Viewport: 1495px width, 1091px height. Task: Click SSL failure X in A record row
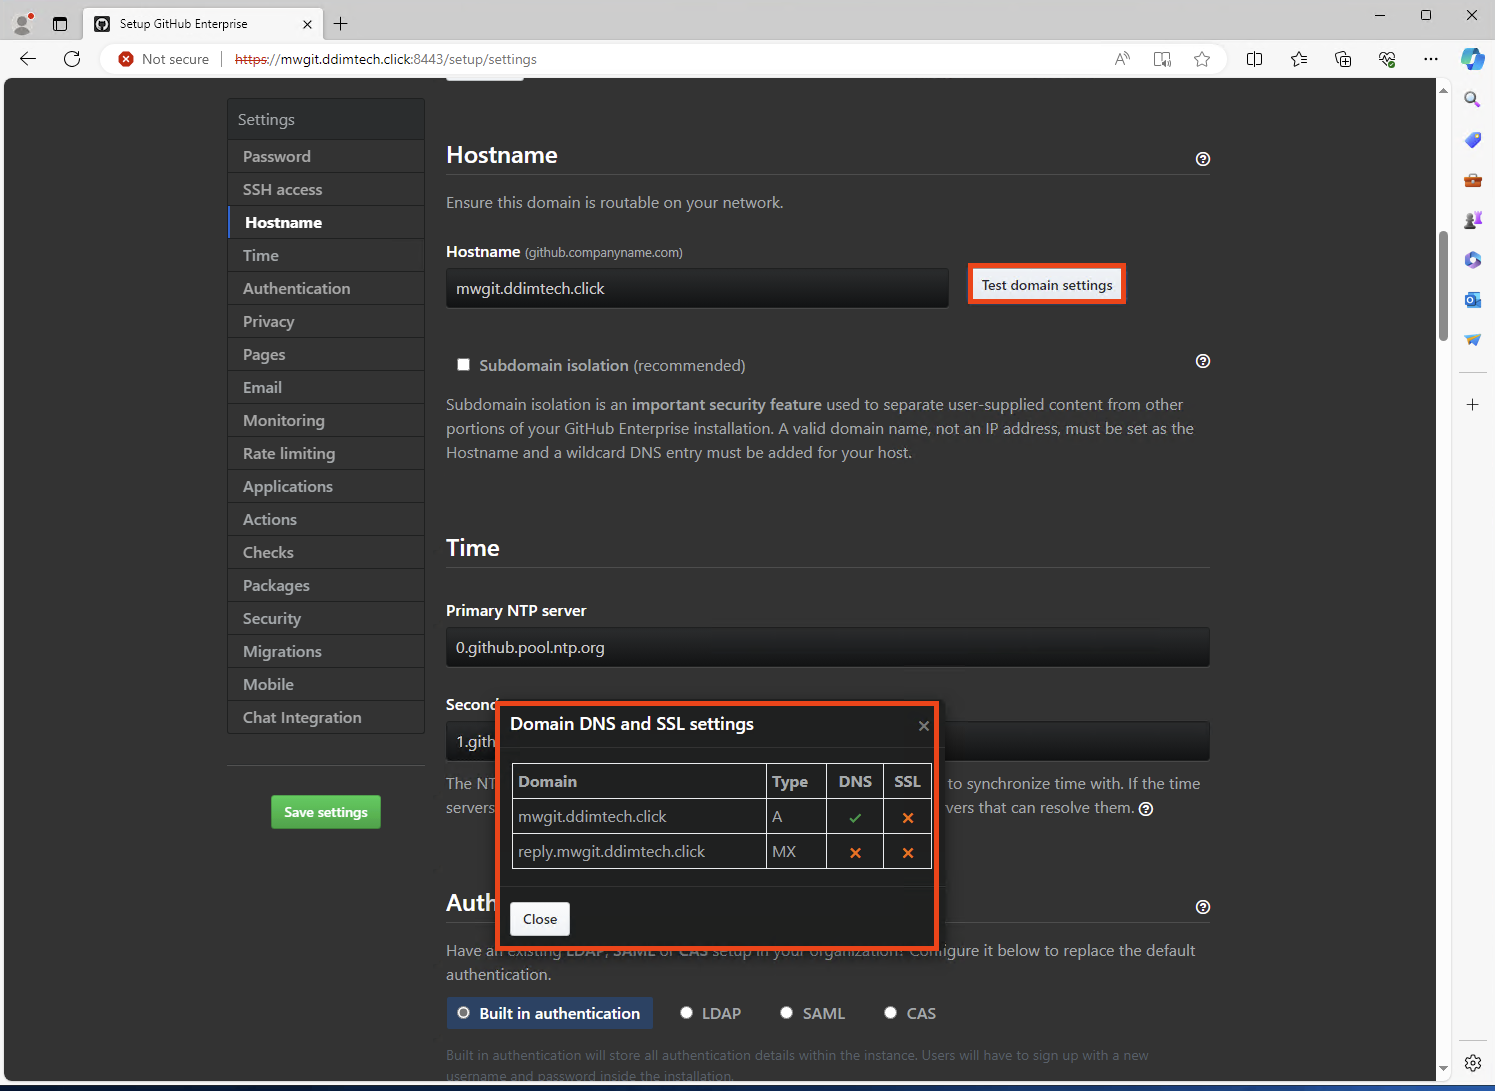(908, 818)
